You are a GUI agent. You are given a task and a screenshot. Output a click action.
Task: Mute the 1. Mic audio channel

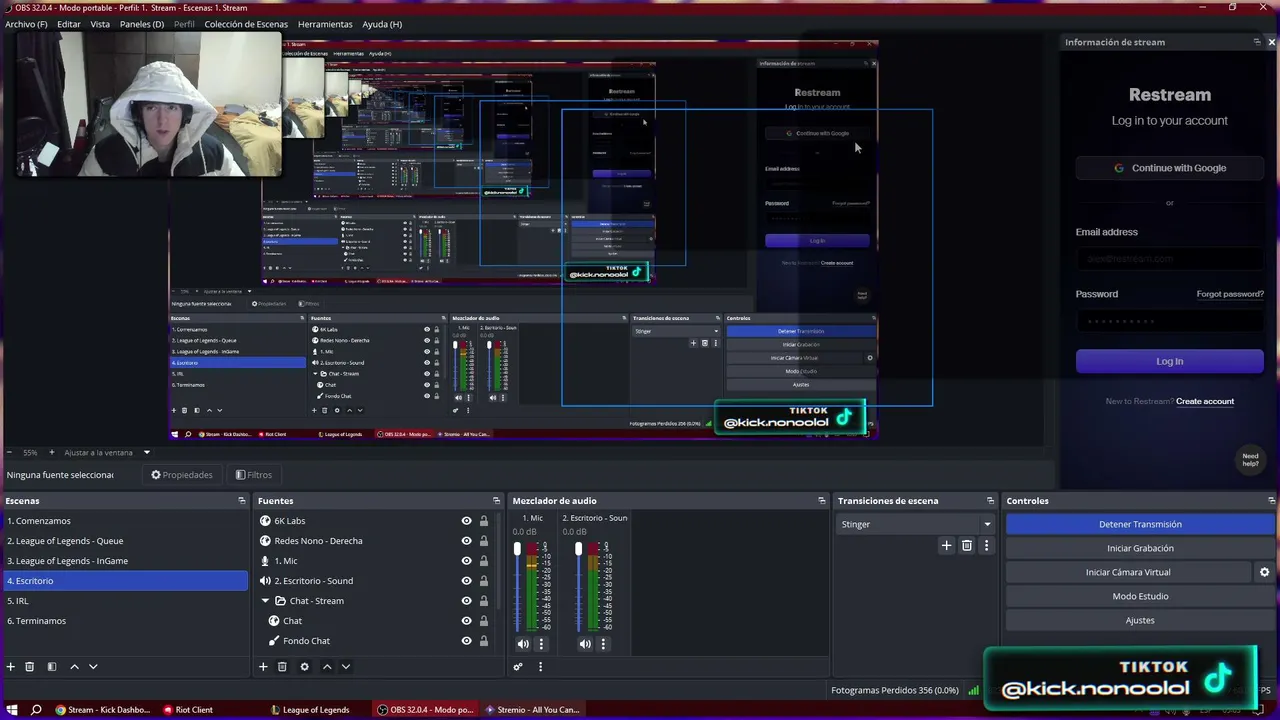(523, 644)
